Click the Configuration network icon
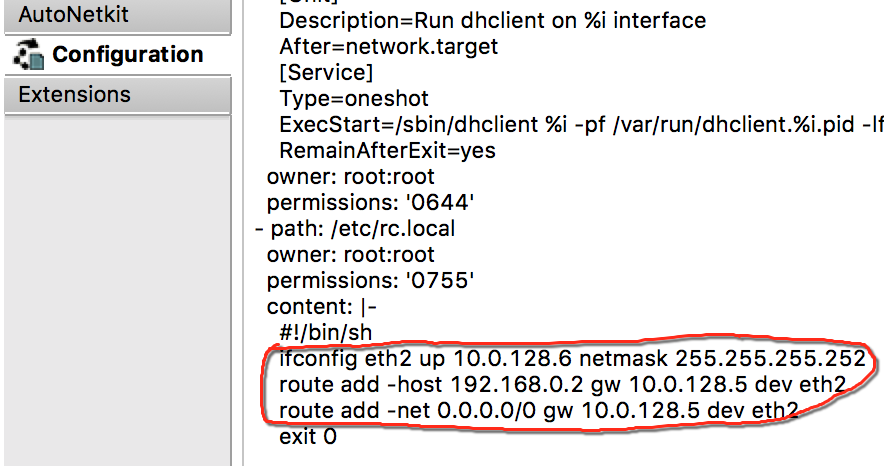The image size is (884, 466). [x=28, y=55]
